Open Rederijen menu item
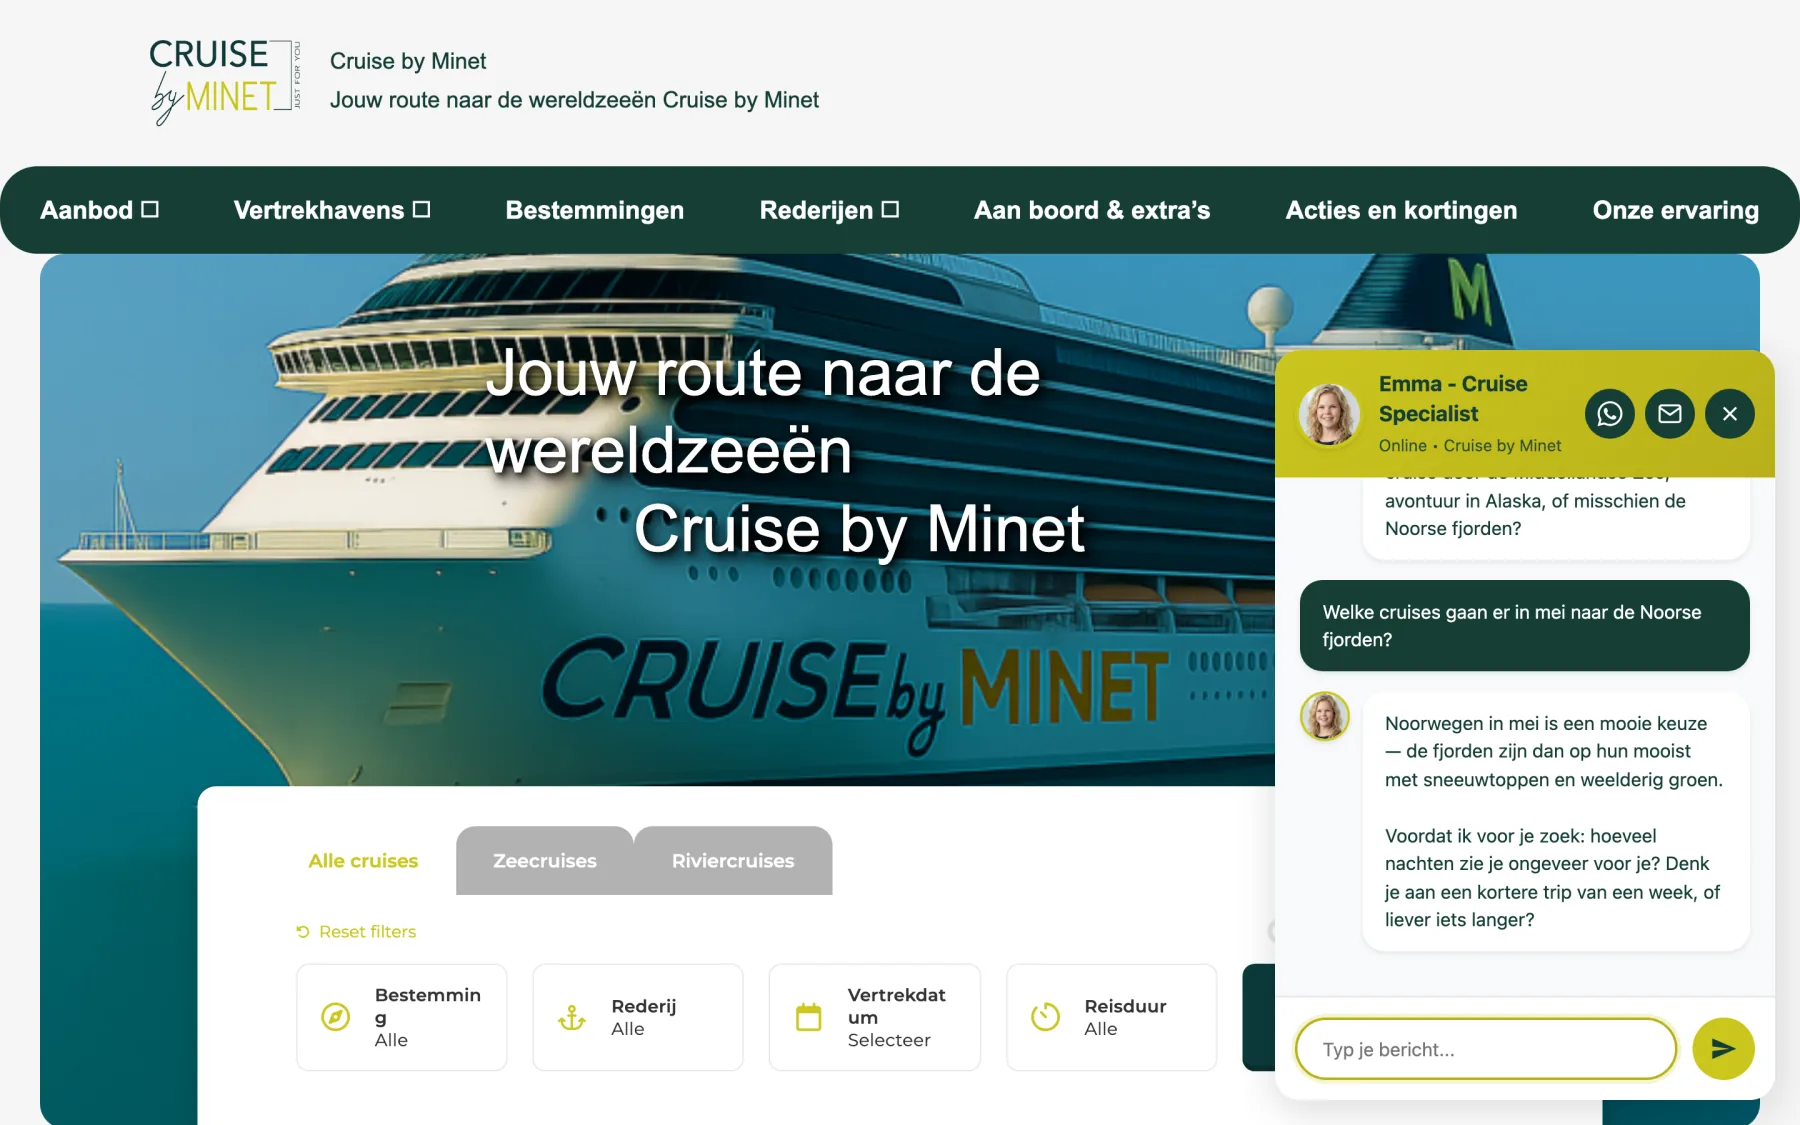Viewport: 1800px width, 1125px height. (816, 210)
